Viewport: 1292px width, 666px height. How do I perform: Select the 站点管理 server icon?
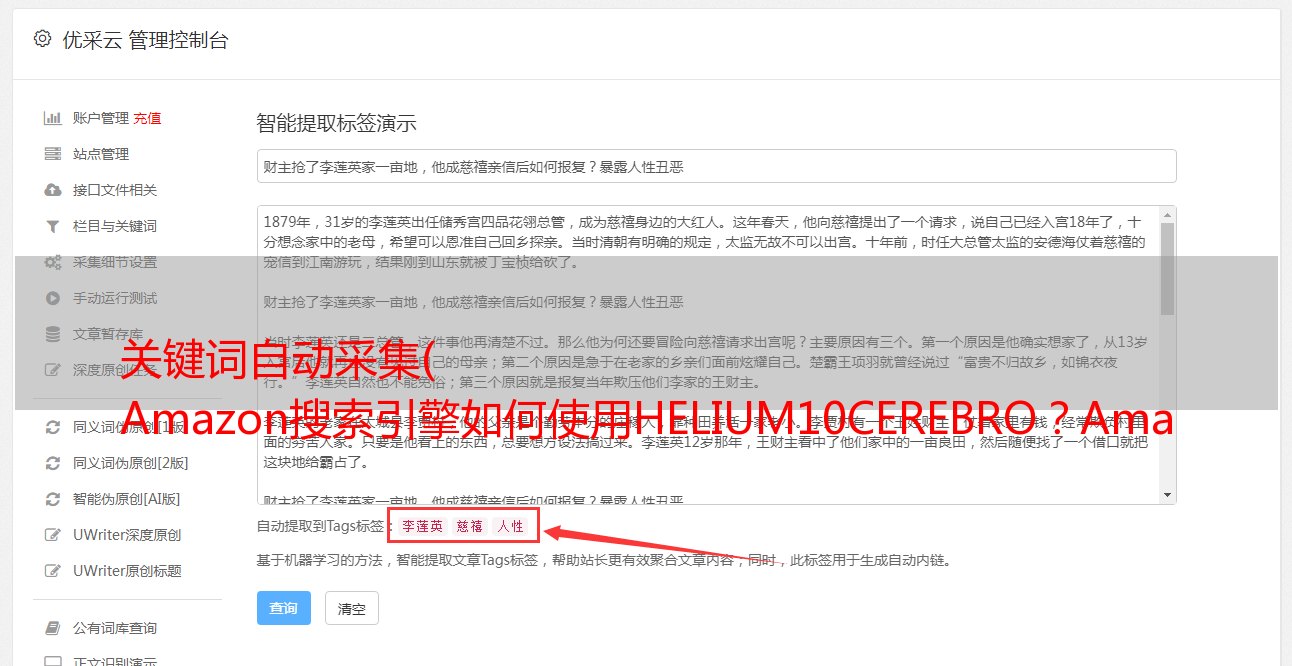(53, 154)
